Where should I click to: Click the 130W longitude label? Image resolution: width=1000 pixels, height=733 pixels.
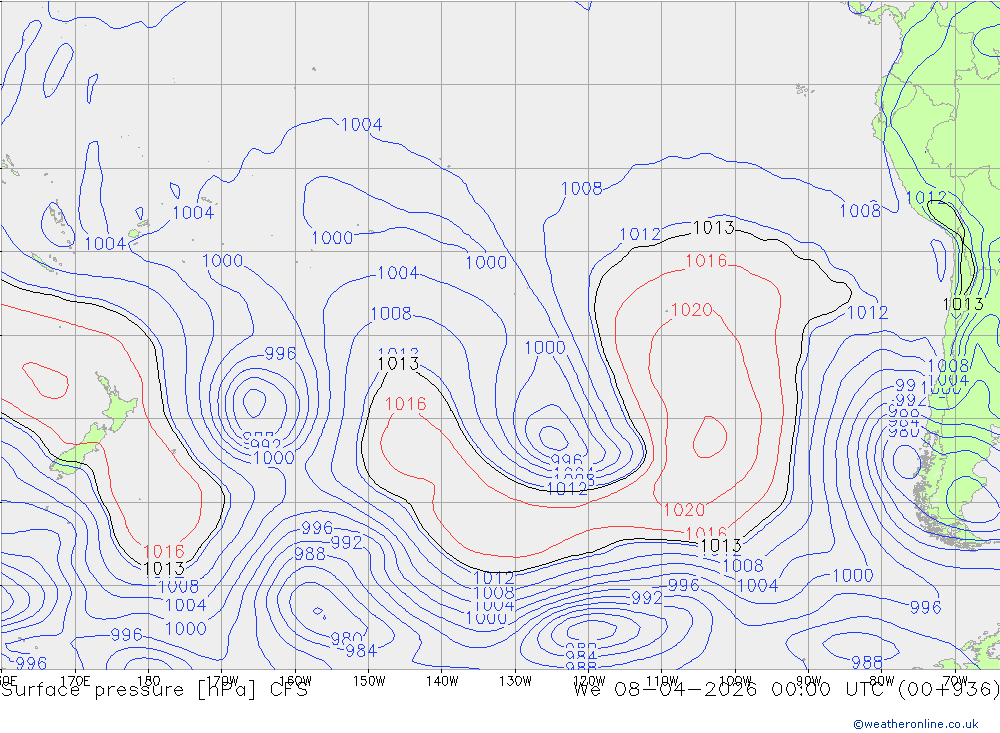point(515,681)
